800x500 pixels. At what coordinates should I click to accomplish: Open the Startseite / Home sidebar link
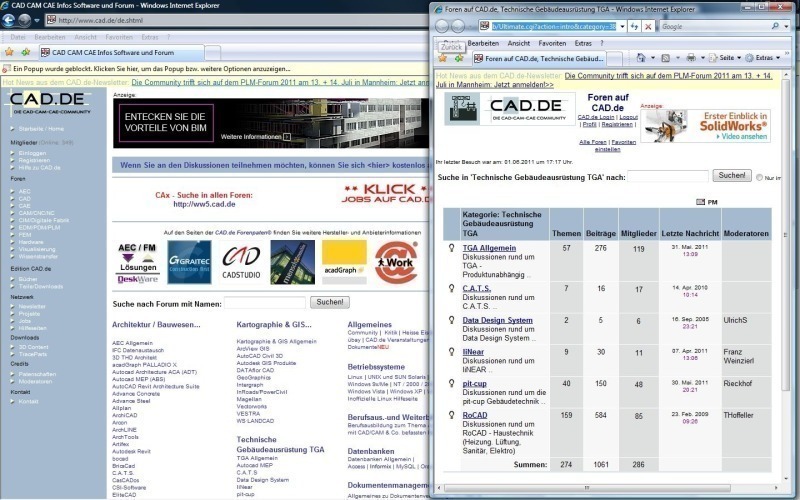pyautogui.click(x=41, y=129)
